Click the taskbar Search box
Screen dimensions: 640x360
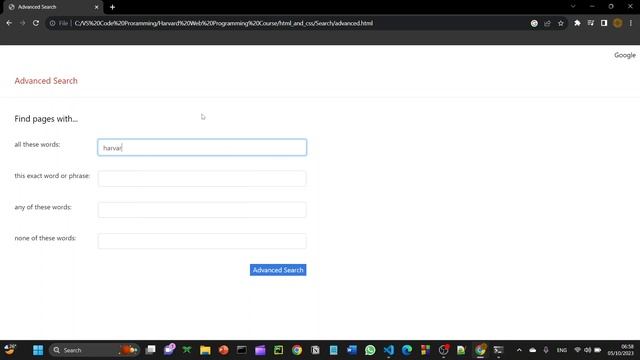[x=94, y=350]
